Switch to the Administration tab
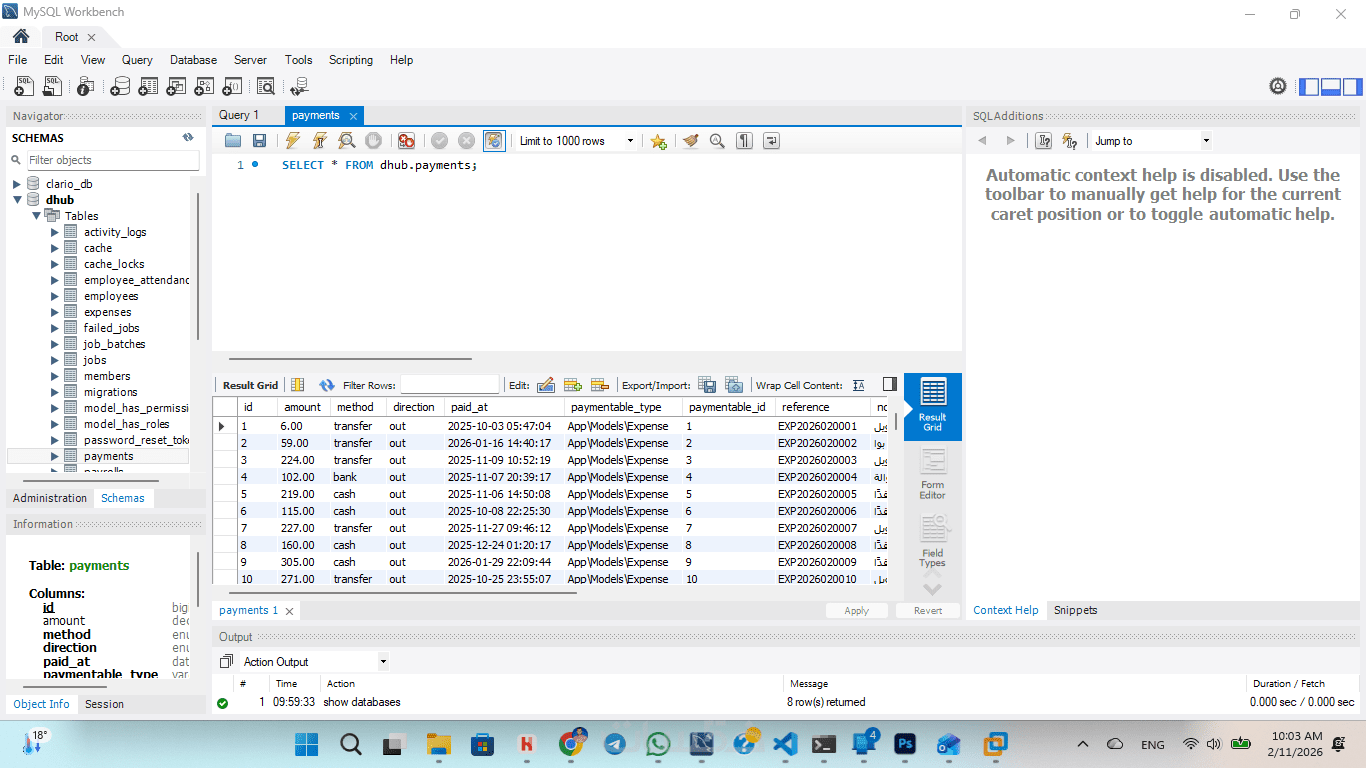 point(50,498)
